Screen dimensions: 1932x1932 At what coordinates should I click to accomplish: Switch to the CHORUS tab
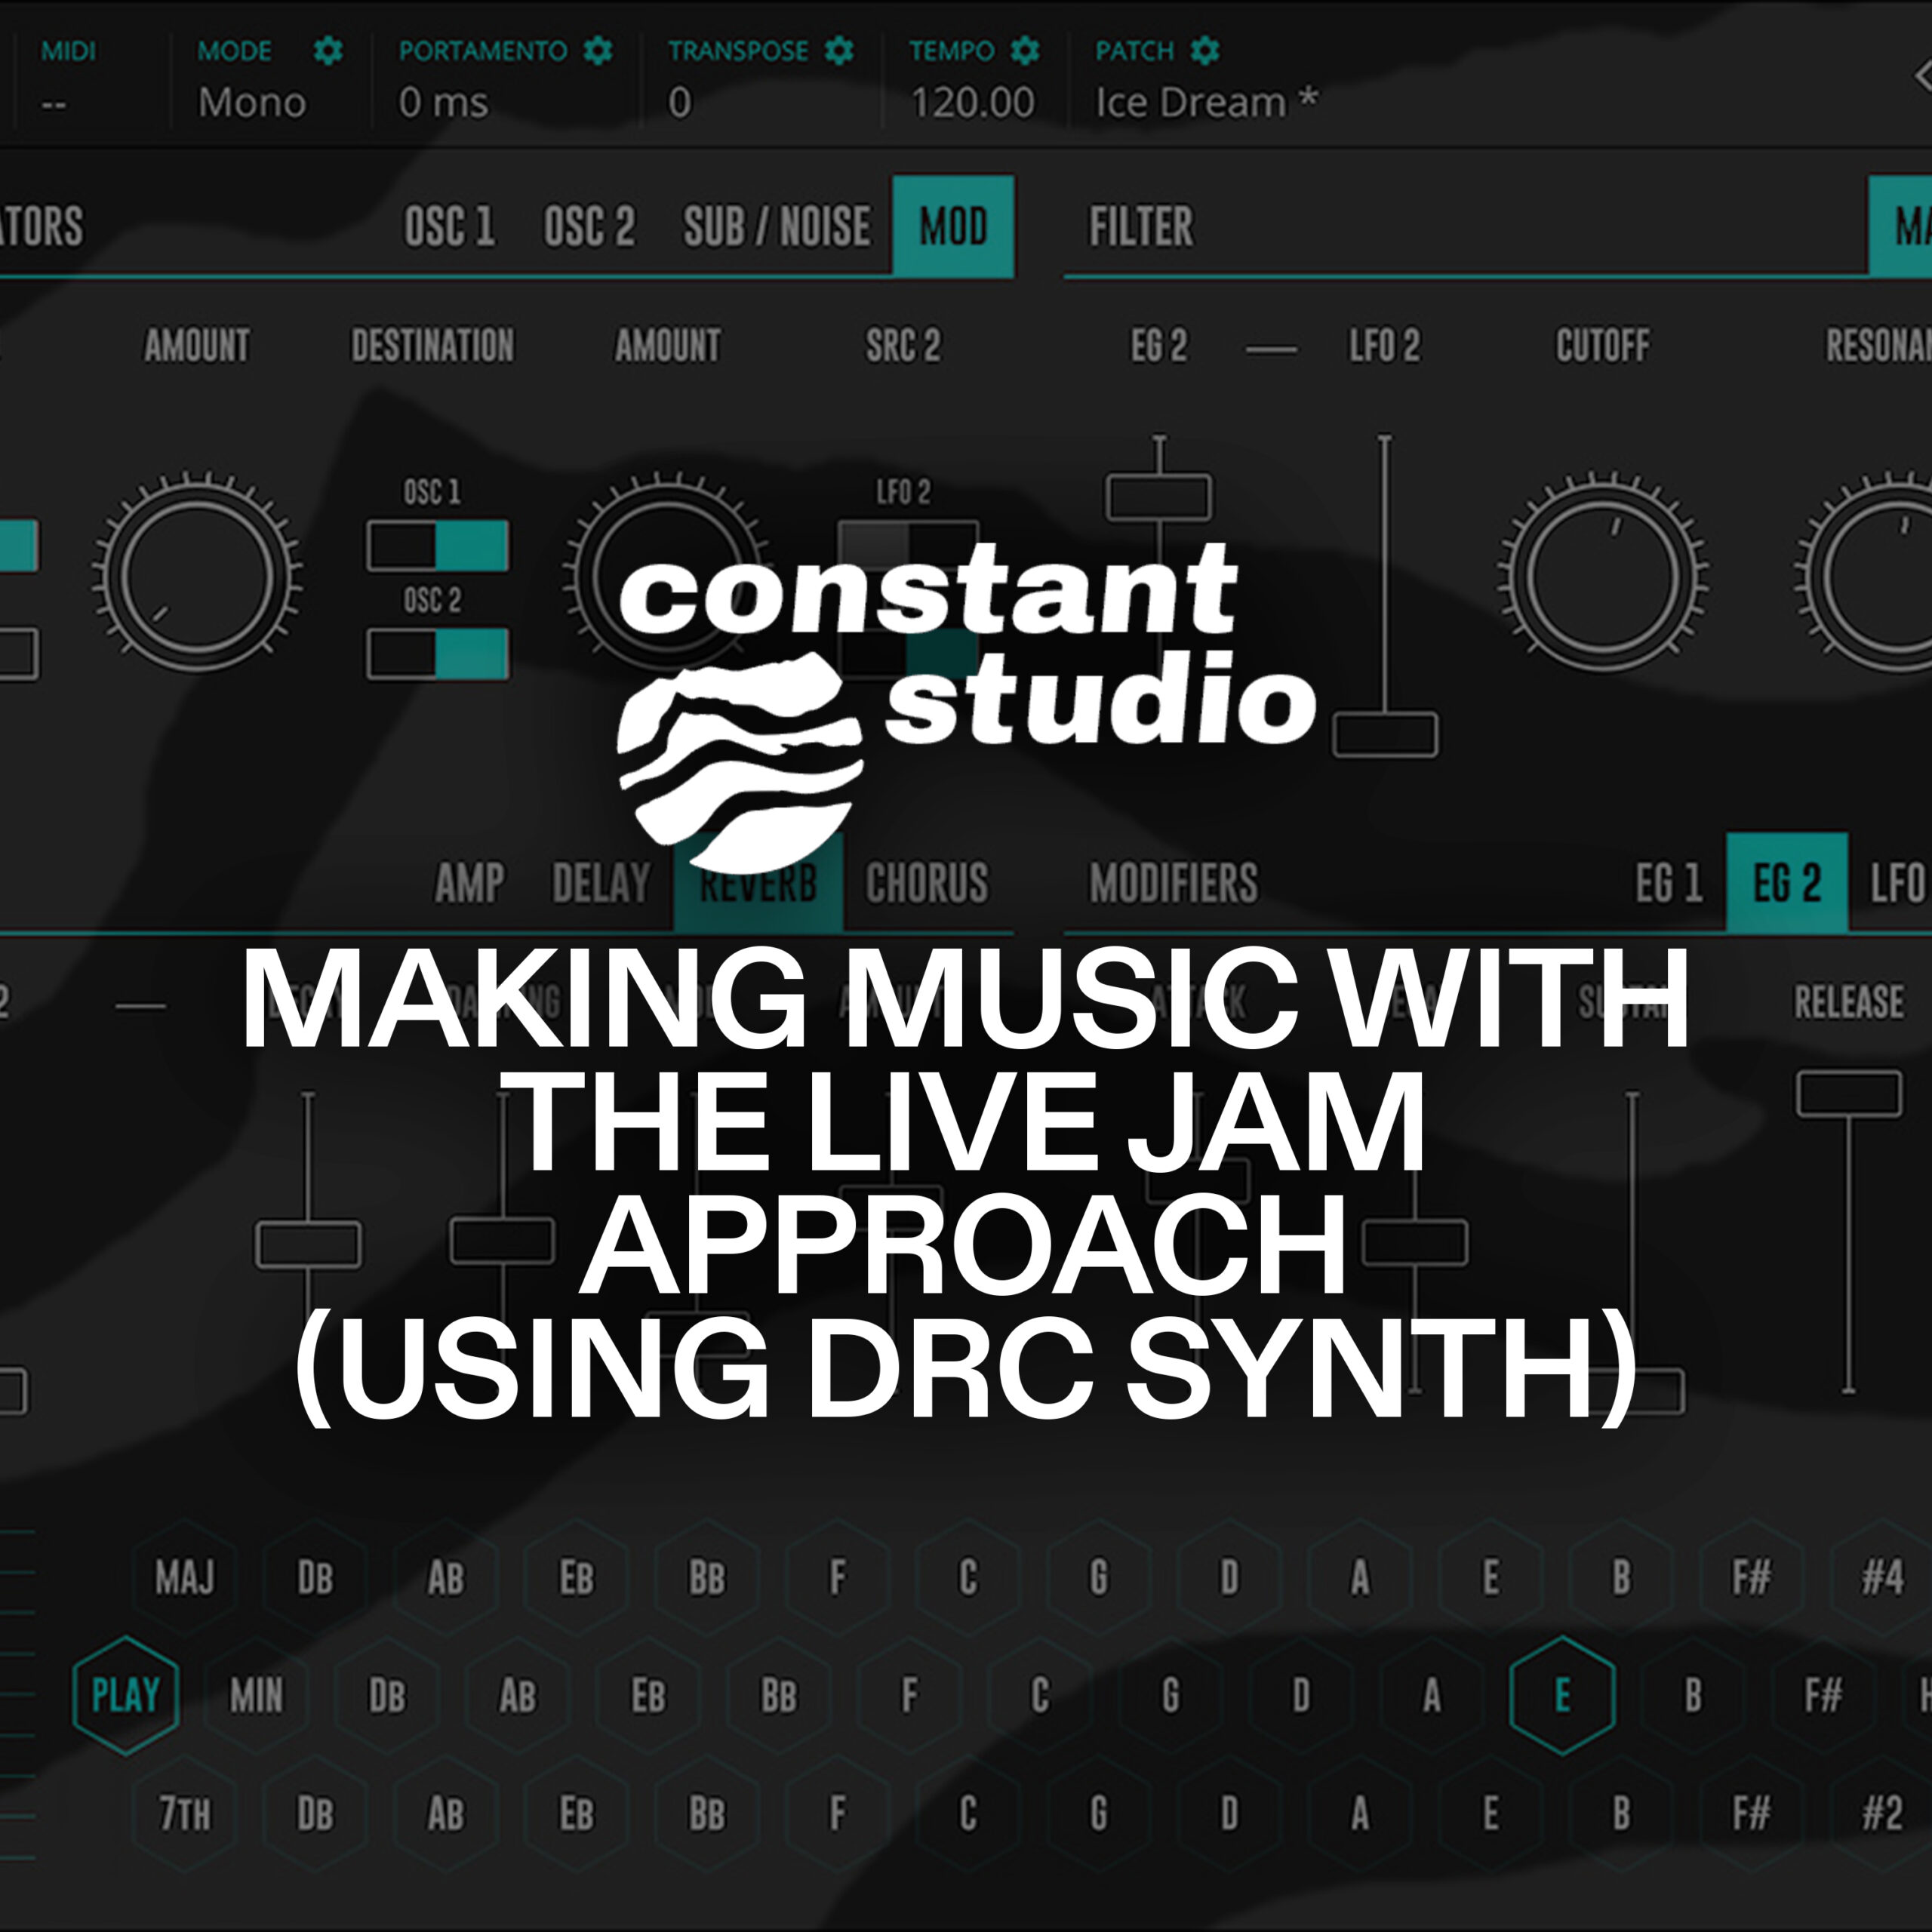tap(926, 883)
